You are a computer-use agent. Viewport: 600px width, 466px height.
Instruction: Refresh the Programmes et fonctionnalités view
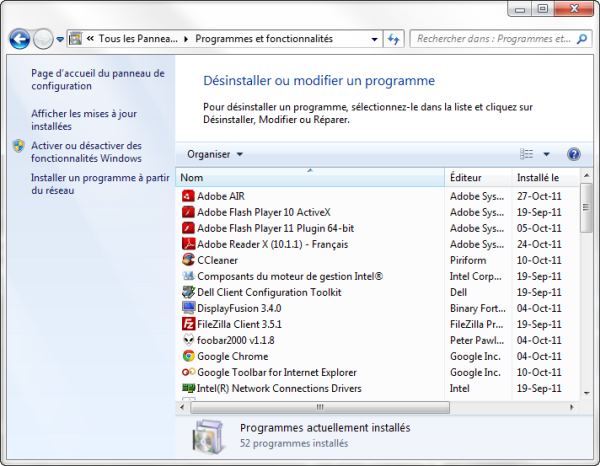click(393, 39)
